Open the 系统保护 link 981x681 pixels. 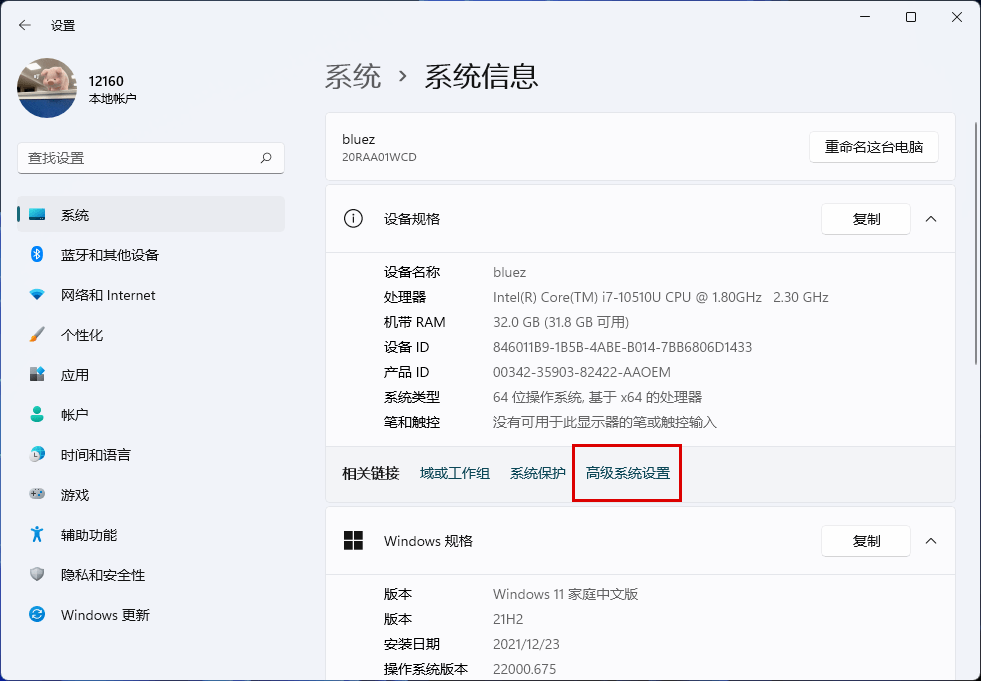click(538, 473)
